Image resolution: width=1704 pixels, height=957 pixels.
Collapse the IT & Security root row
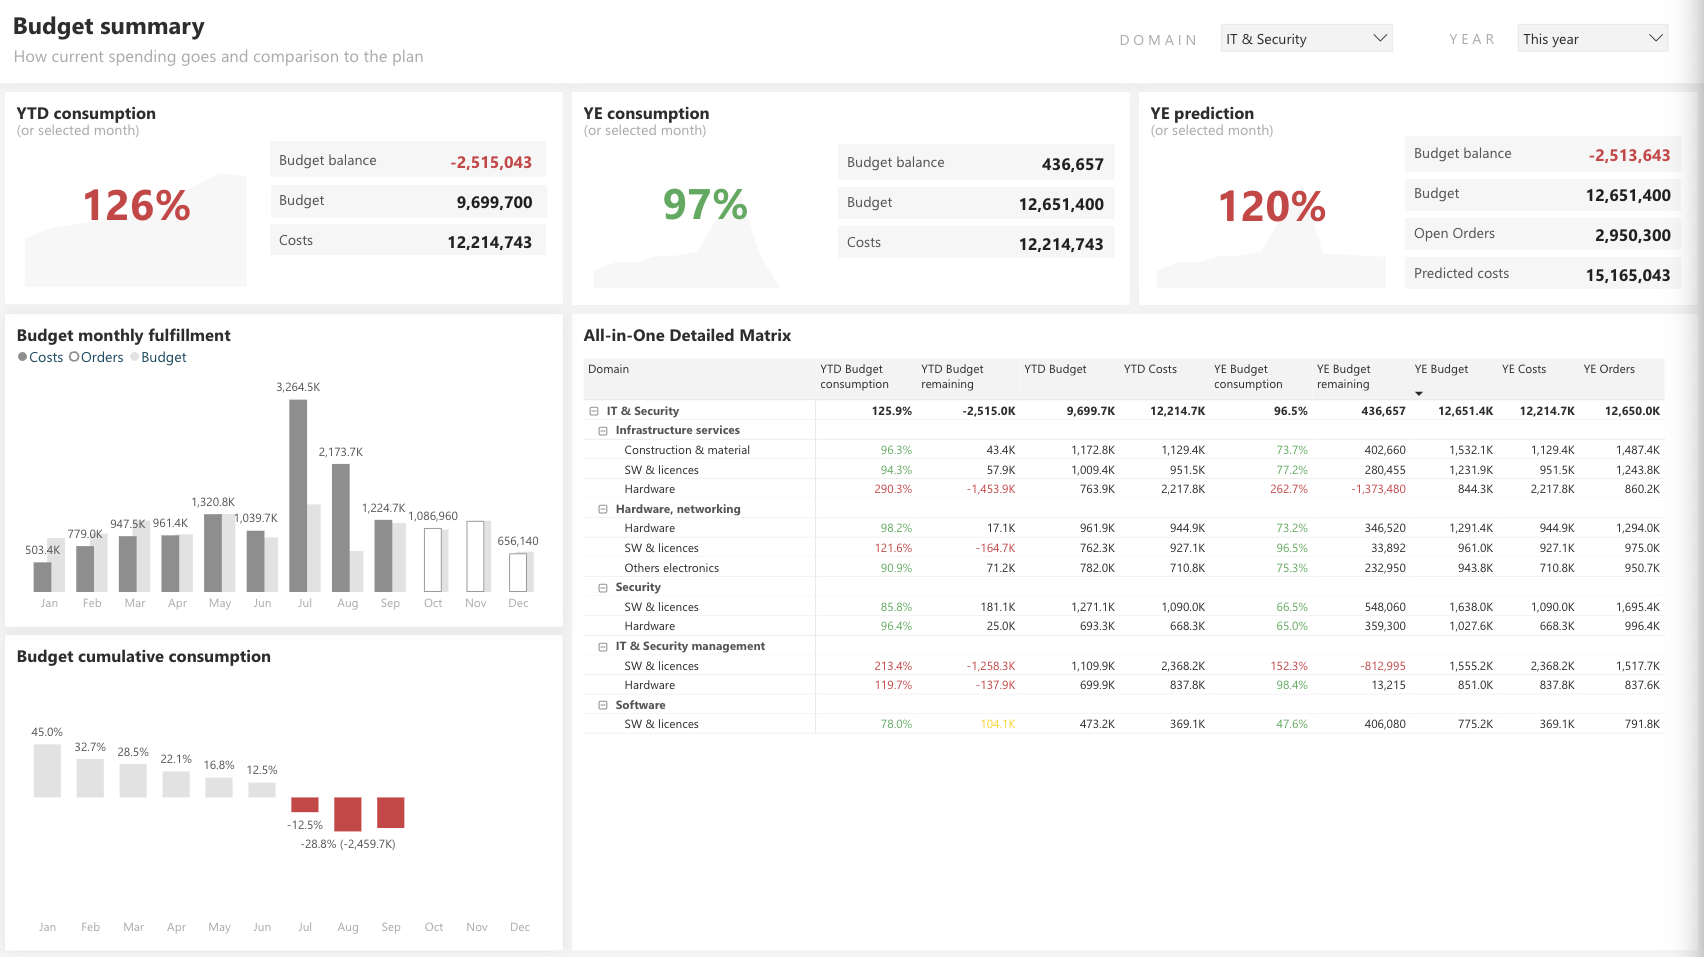point(594,411)
